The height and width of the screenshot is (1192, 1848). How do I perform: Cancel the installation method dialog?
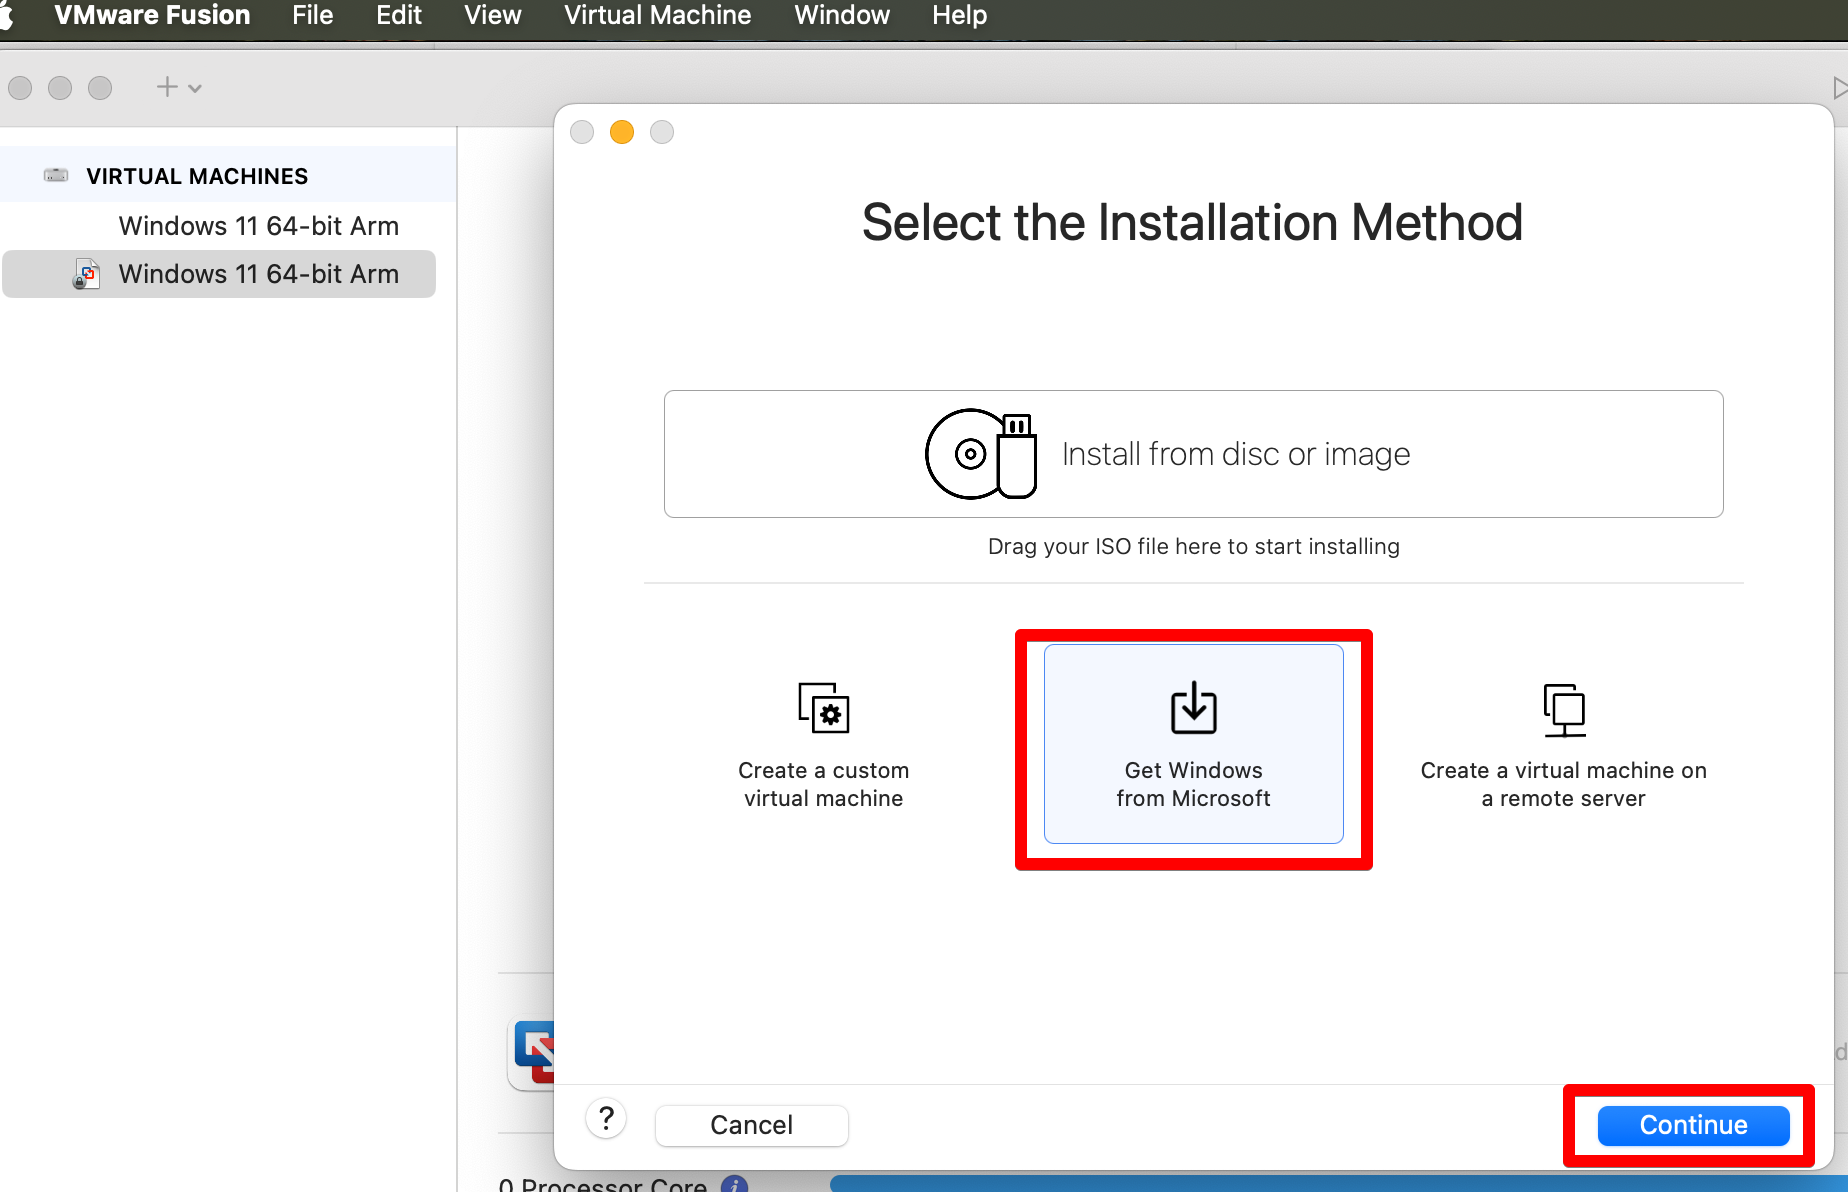[752, 1125]
